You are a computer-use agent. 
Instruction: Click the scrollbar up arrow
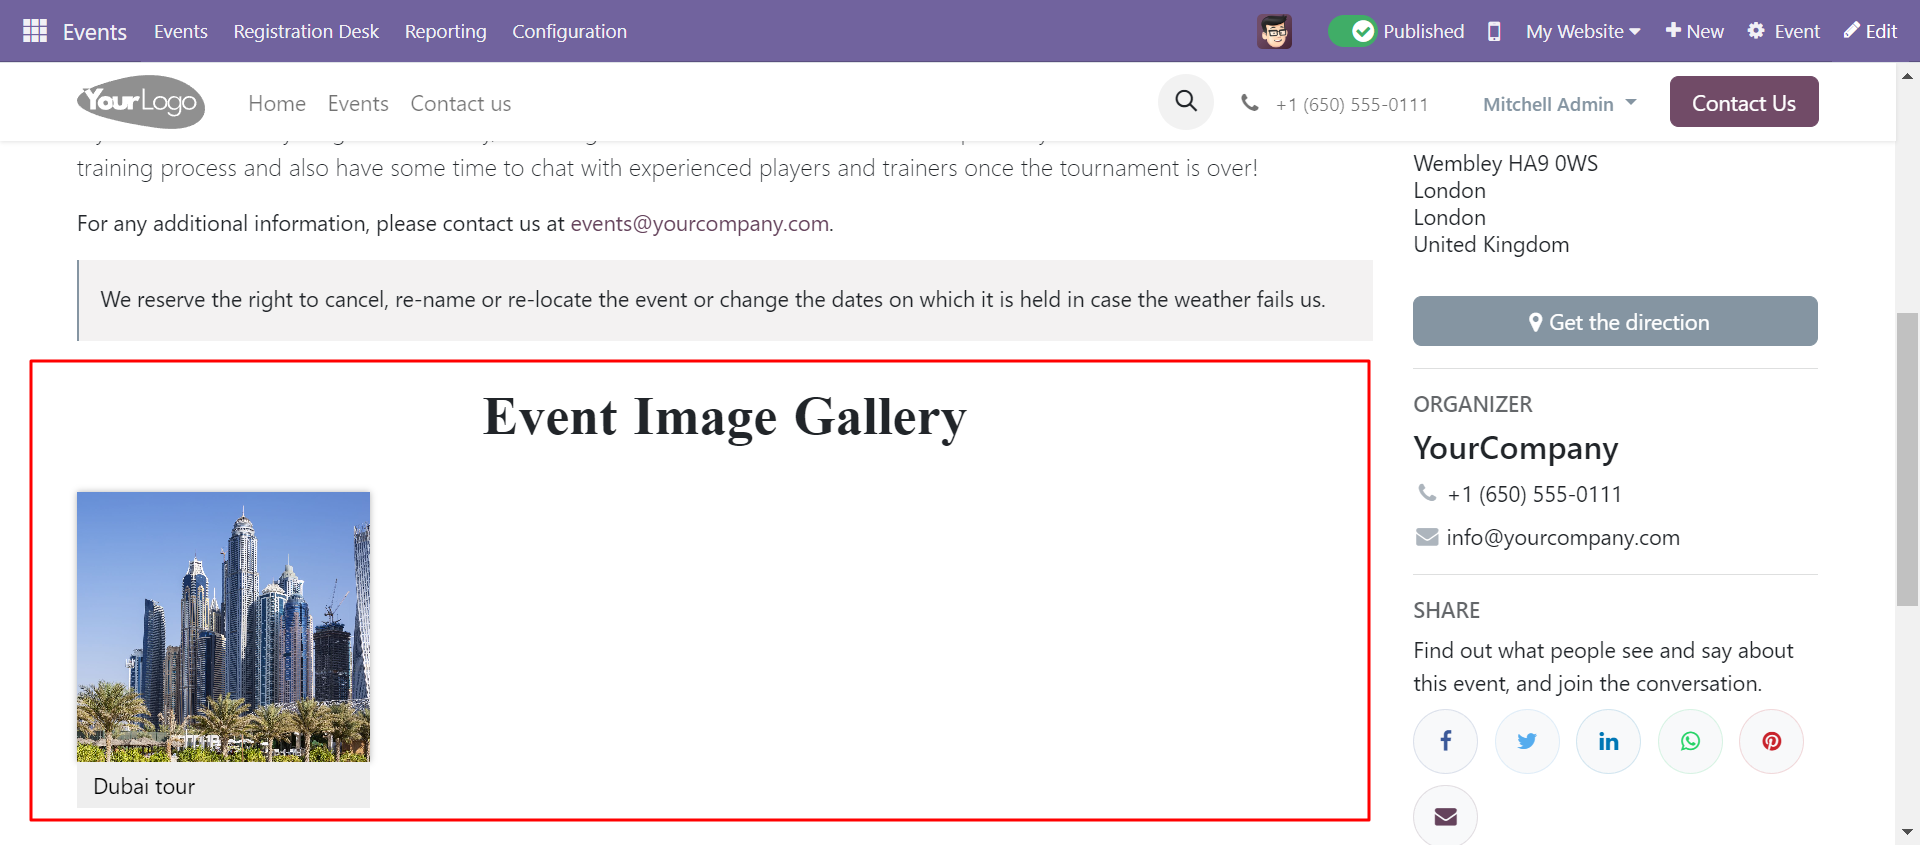[x=1907, y=75]
